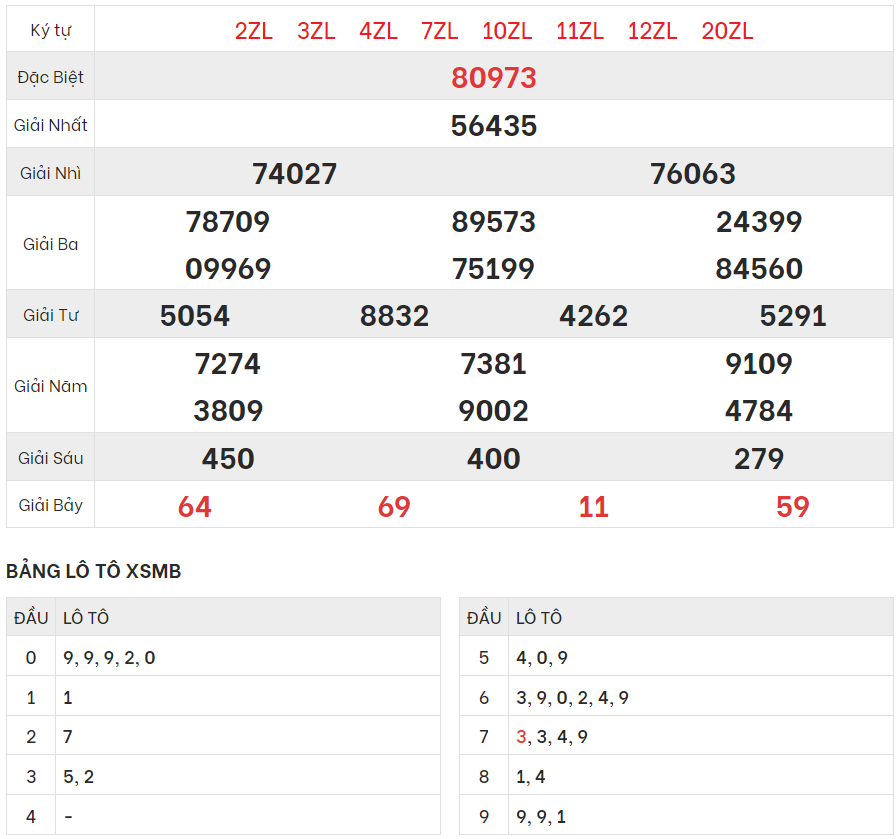Click the Giải Năm row label
This screenshot has width=896, height=839.
point(50,386)
